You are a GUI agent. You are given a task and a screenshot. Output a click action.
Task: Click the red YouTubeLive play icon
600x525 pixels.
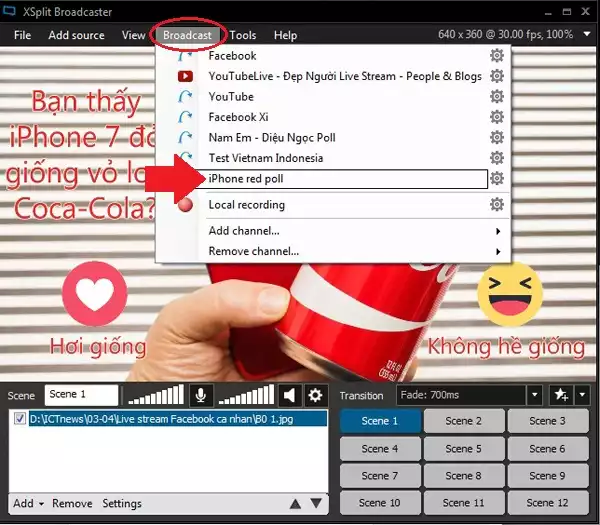pyautogui.click(x=185, y=76)
